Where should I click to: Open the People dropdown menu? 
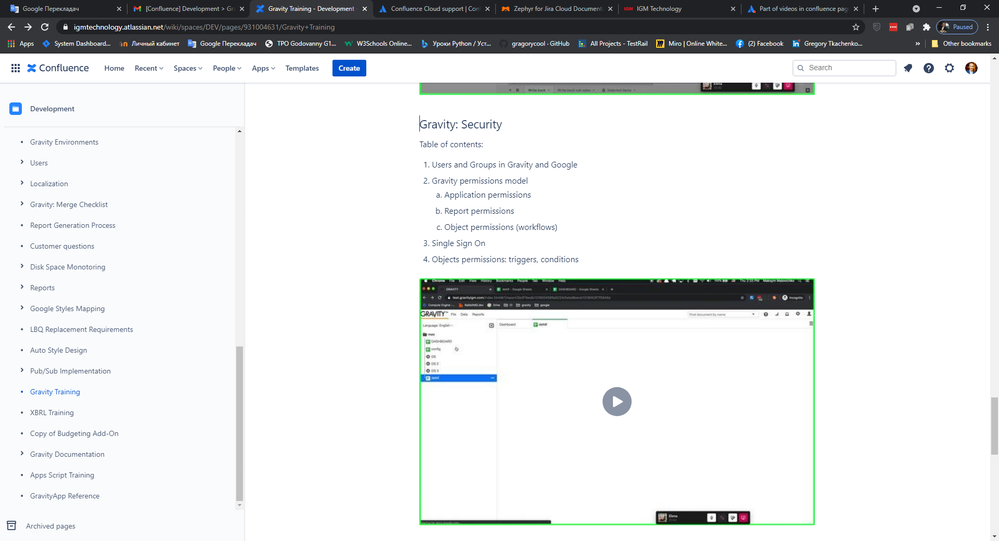[227, 68]
